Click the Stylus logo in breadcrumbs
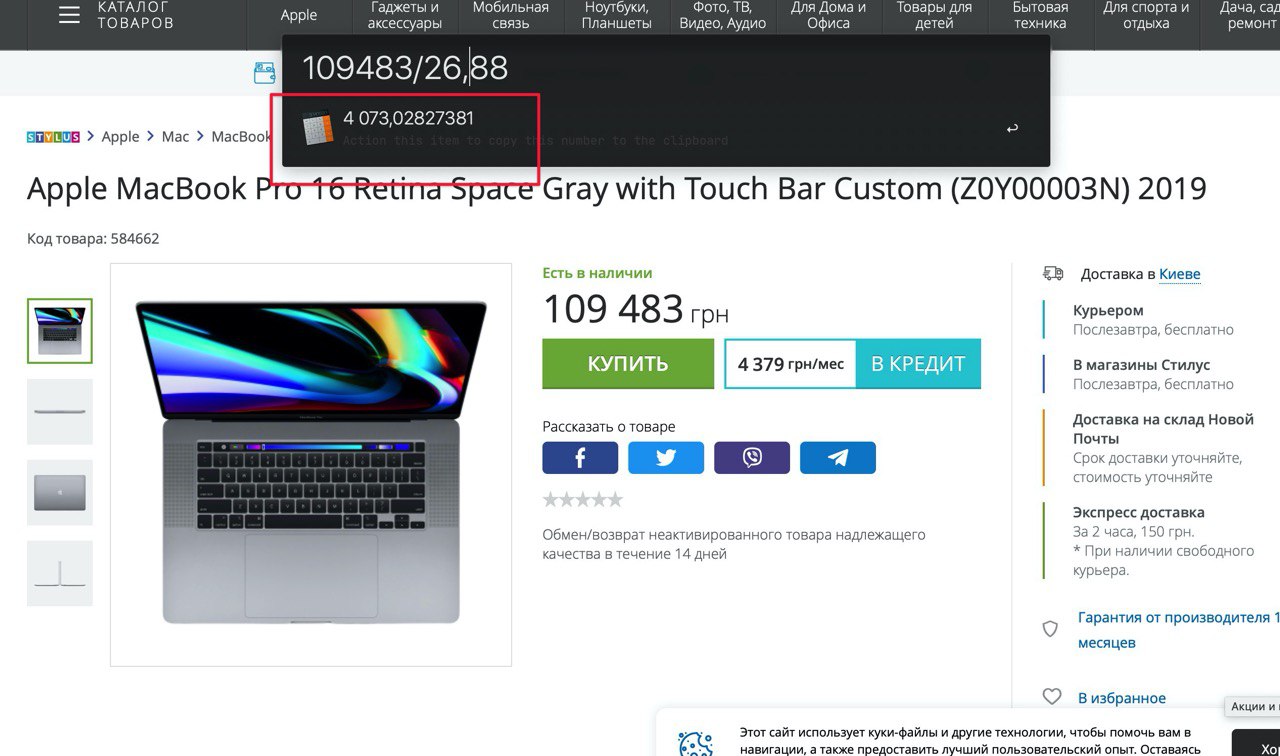 pos(53,136)
